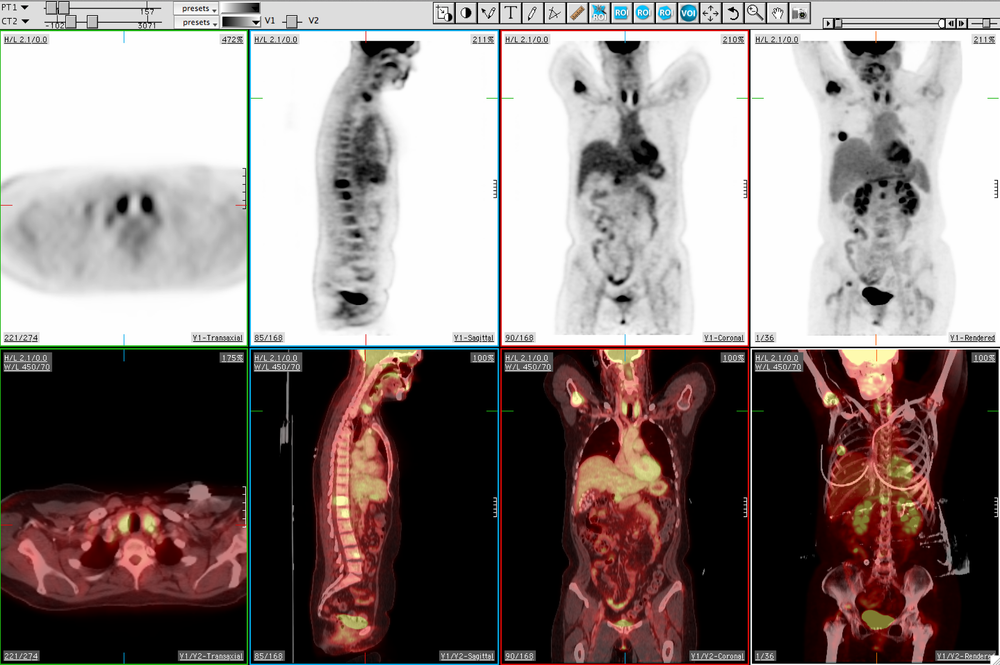Screen dimensions: 1000x665
Task: Click the Y1-Sagittal view label
Action: coord(475,338)
